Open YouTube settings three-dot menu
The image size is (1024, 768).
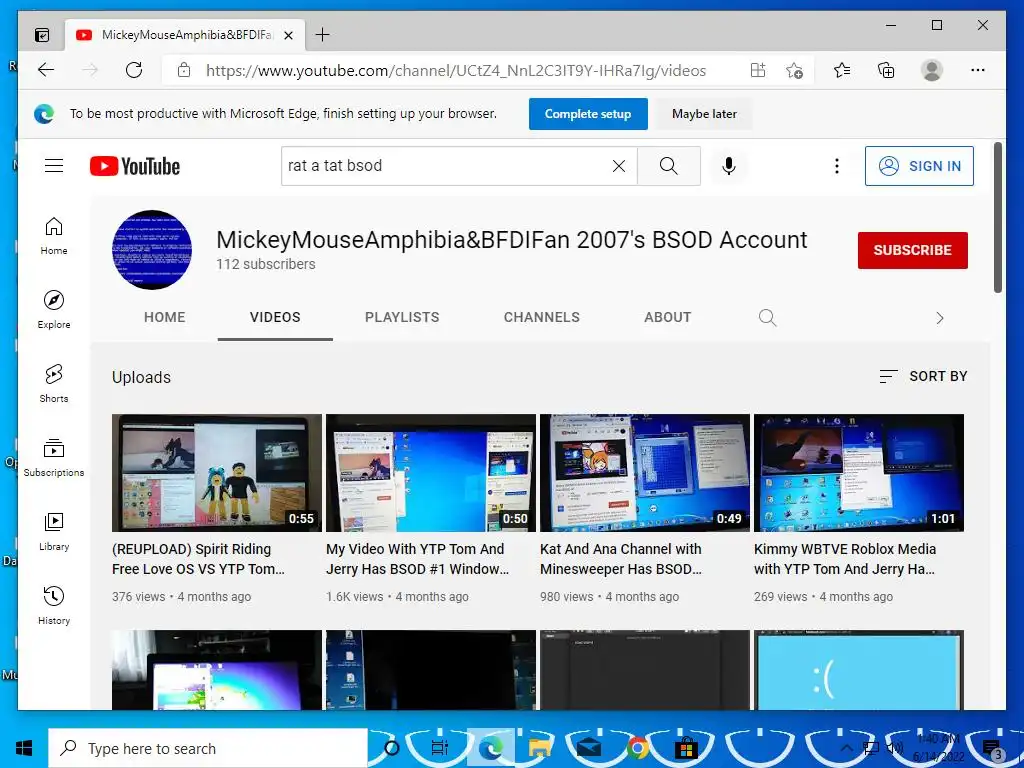click(x=837, y=166)
